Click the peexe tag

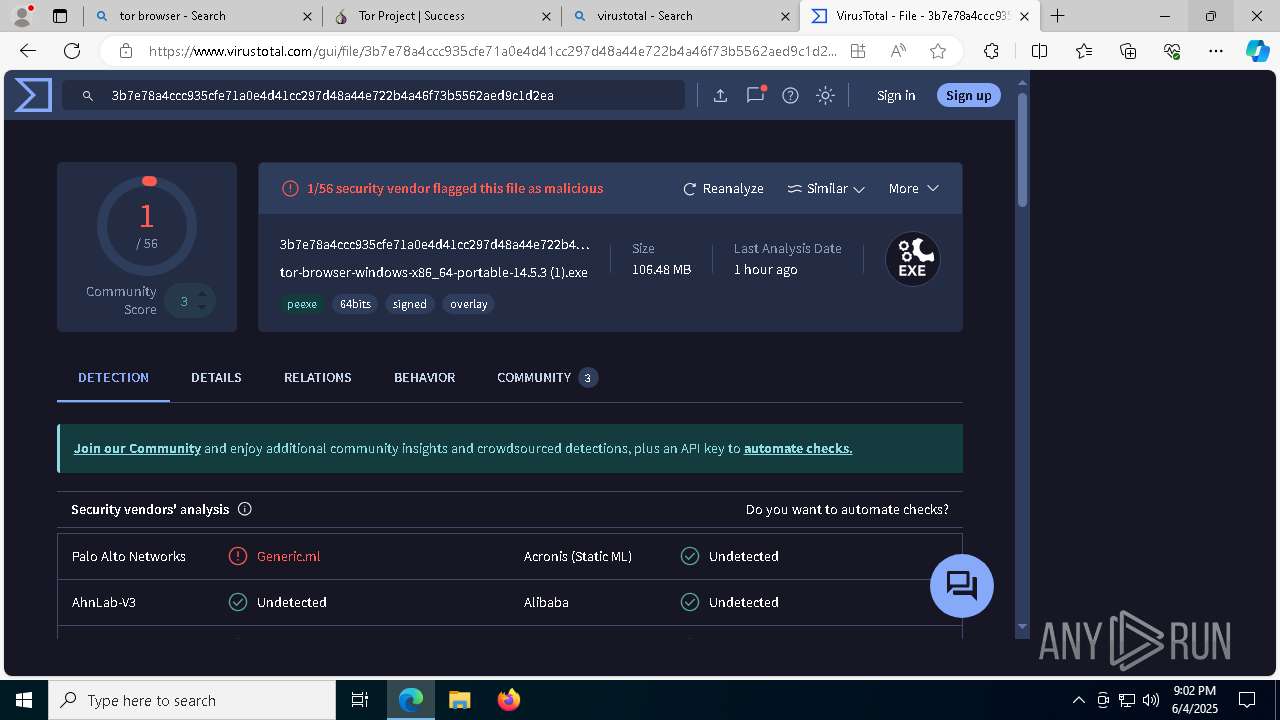[302, 304]
